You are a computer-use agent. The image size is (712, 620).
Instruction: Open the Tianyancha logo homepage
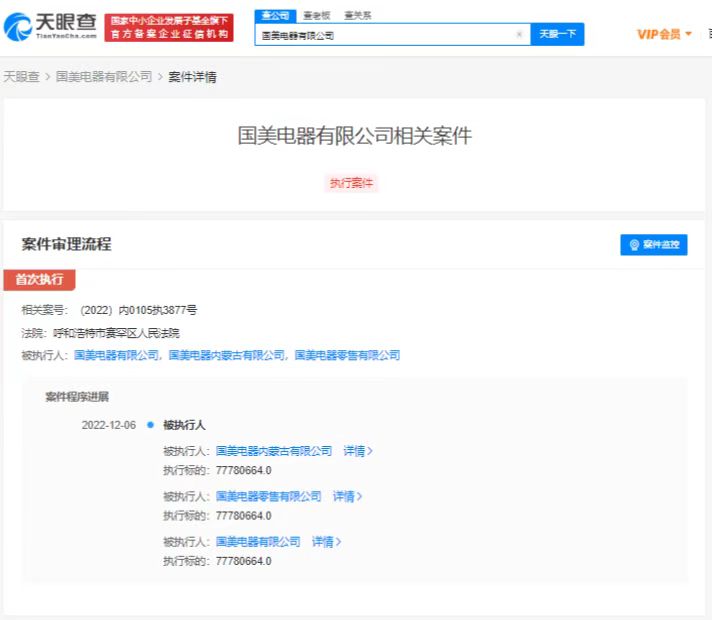pyautogui.click(x=50, y=26)
